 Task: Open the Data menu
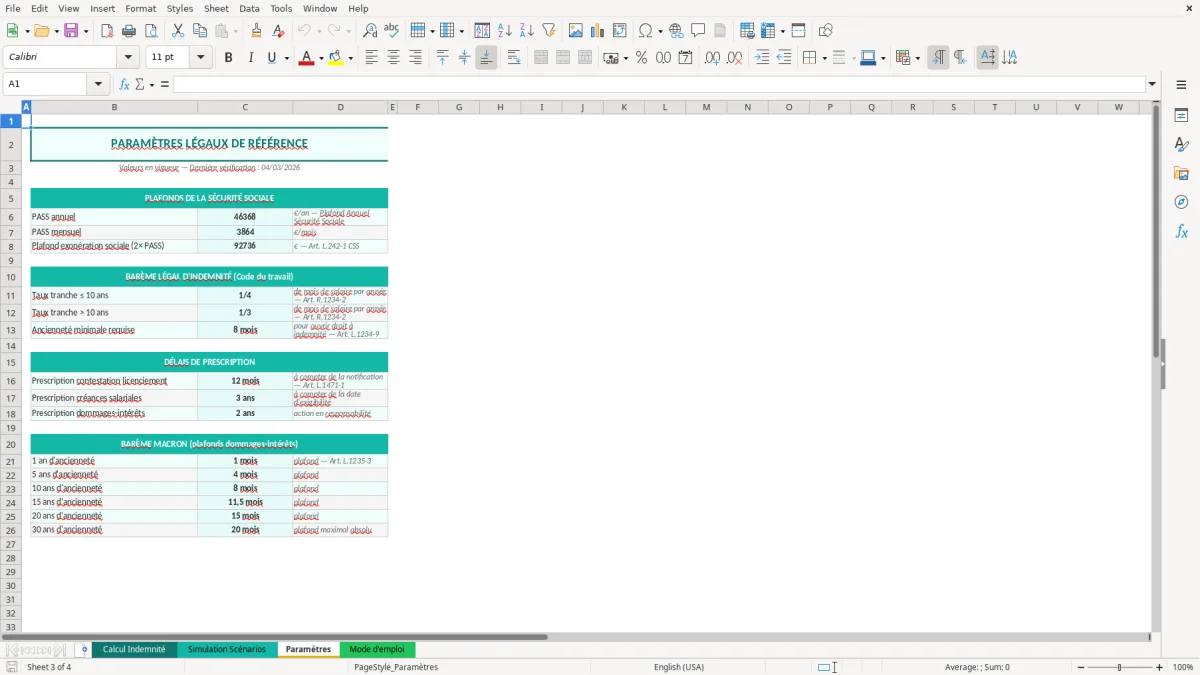tap(249, 8)
